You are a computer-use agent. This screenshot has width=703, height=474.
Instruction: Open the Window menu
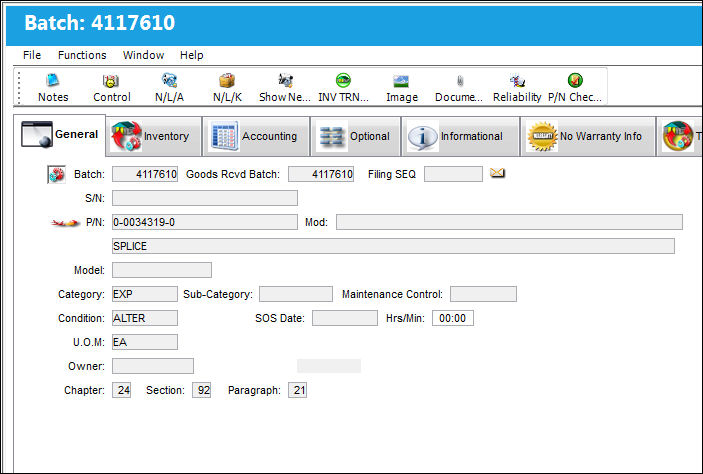[143, 55]
